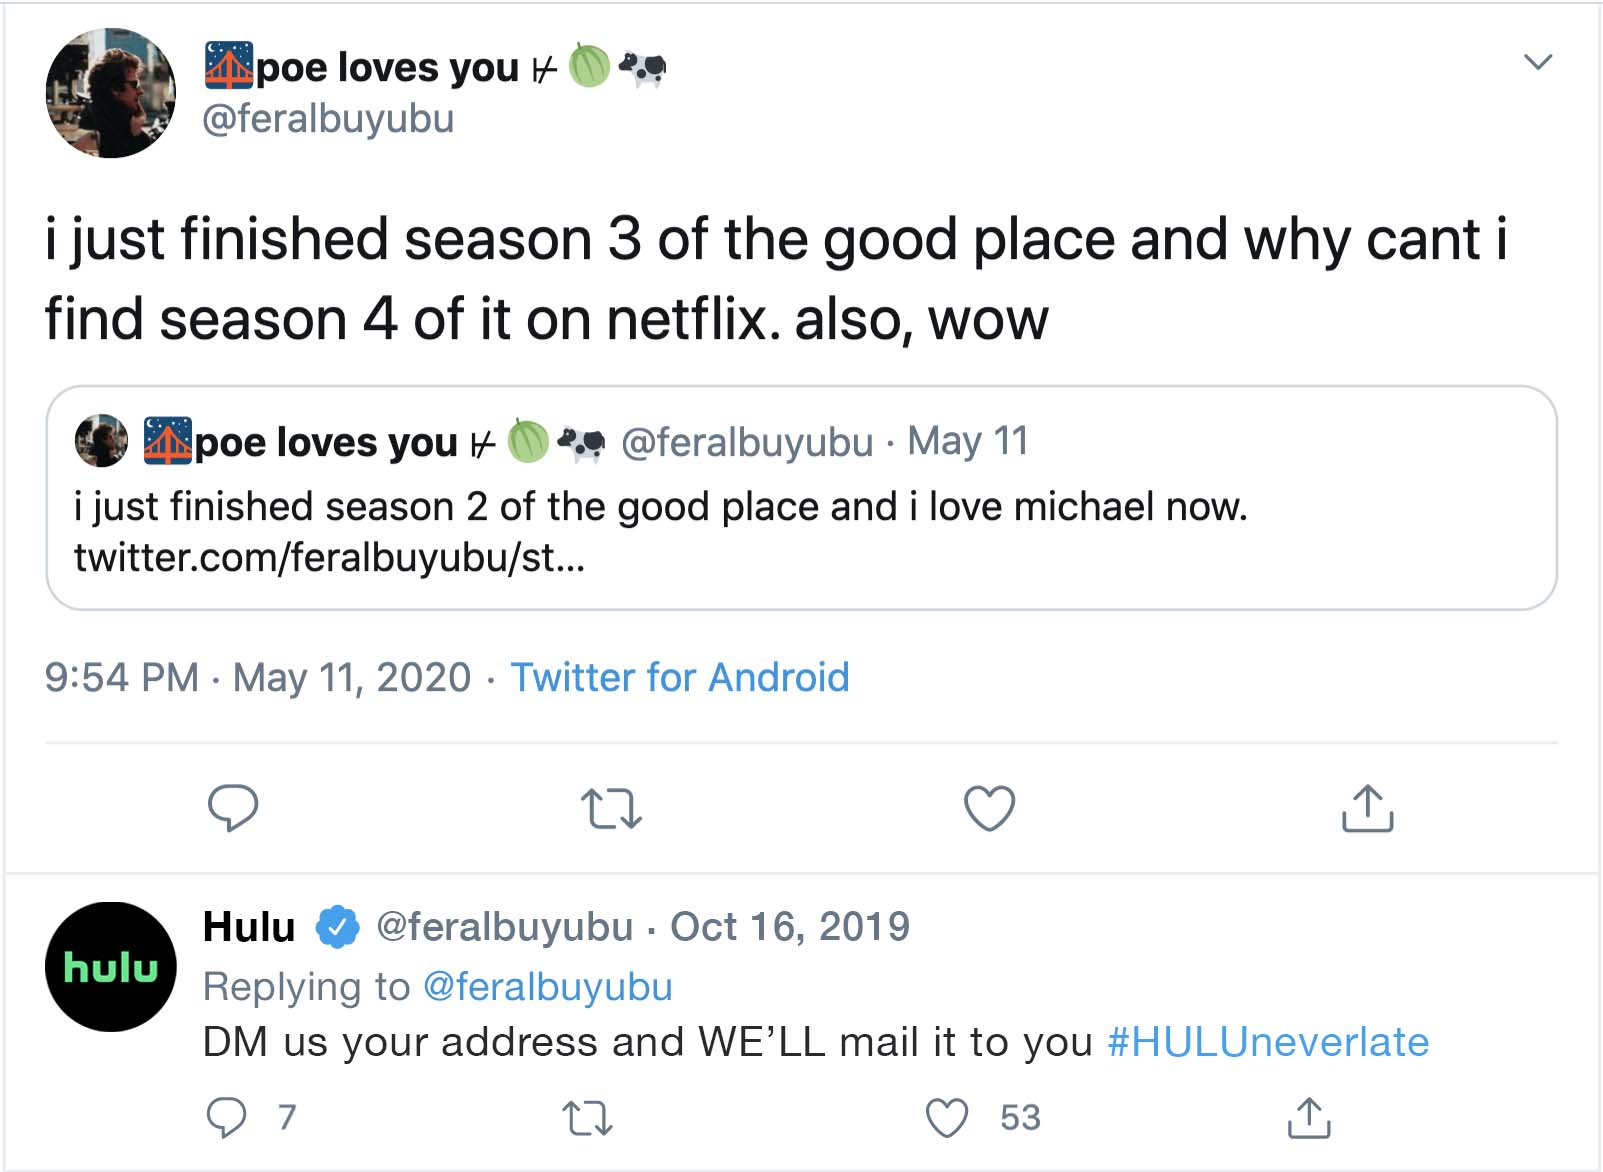The image size is (1603, 1172).
Task: Retweet the main season 3 tweet
Action: coord(611,808)
